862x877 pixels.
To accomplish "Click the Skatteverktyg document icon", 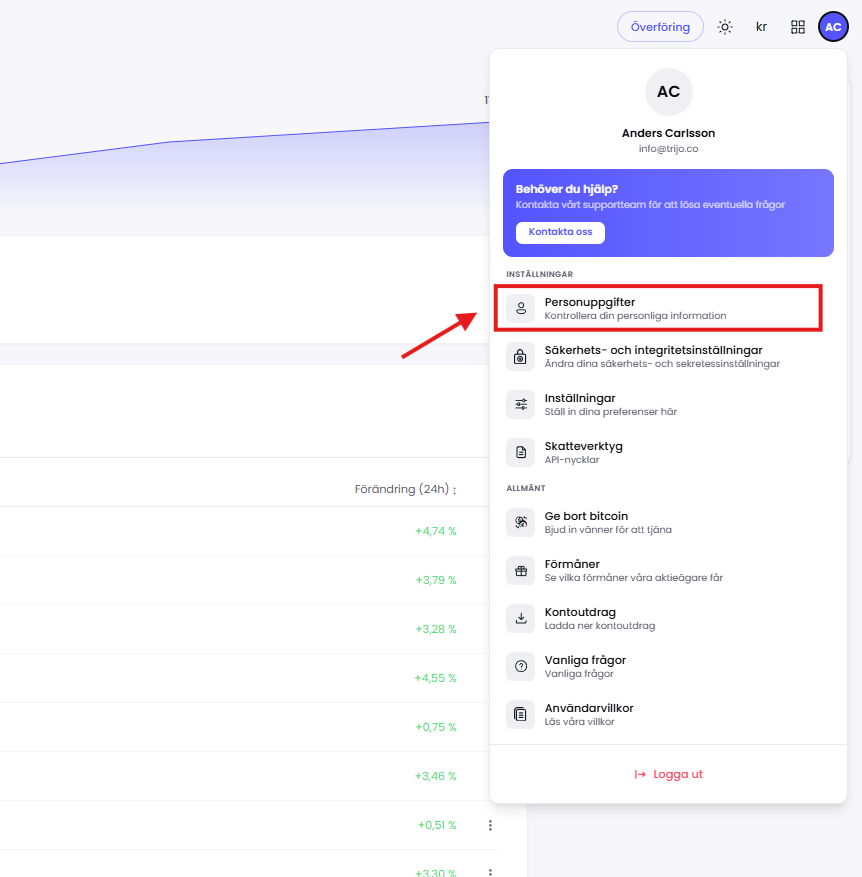I will 521,452.
